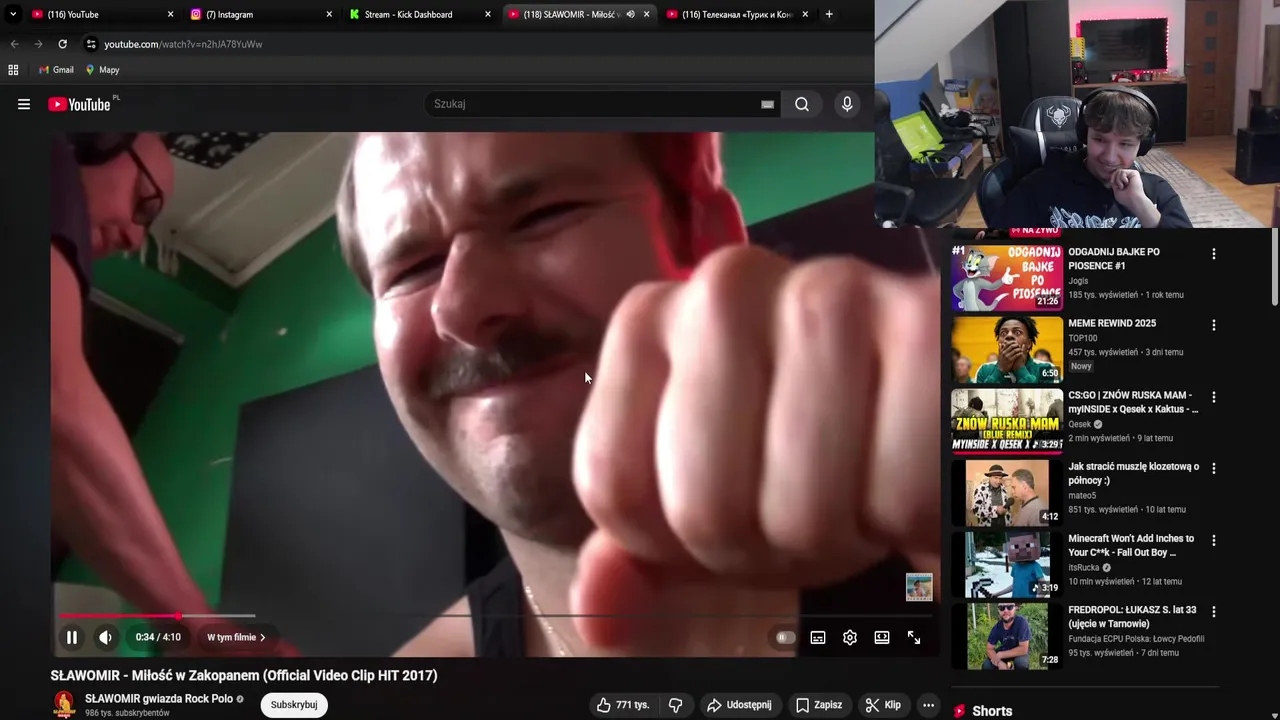Open Mapy bookmark
The height and width of the screenshot is (720, 1280).
coord(103,70)
